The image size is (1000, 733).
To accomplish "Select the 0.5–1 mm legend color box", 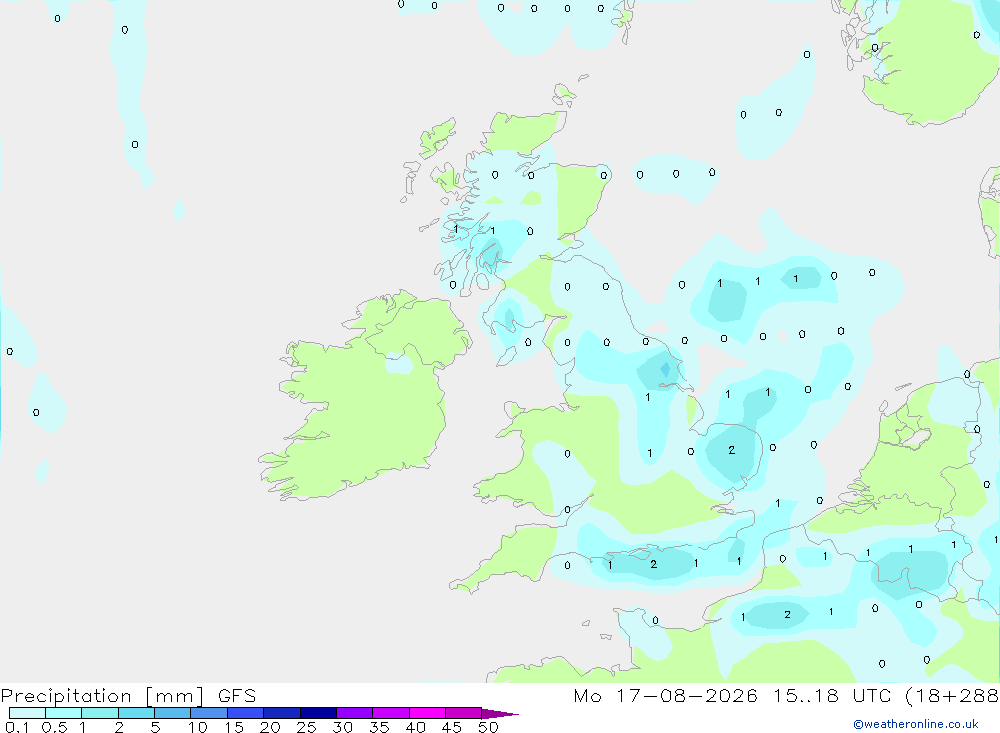I will 63,713.
